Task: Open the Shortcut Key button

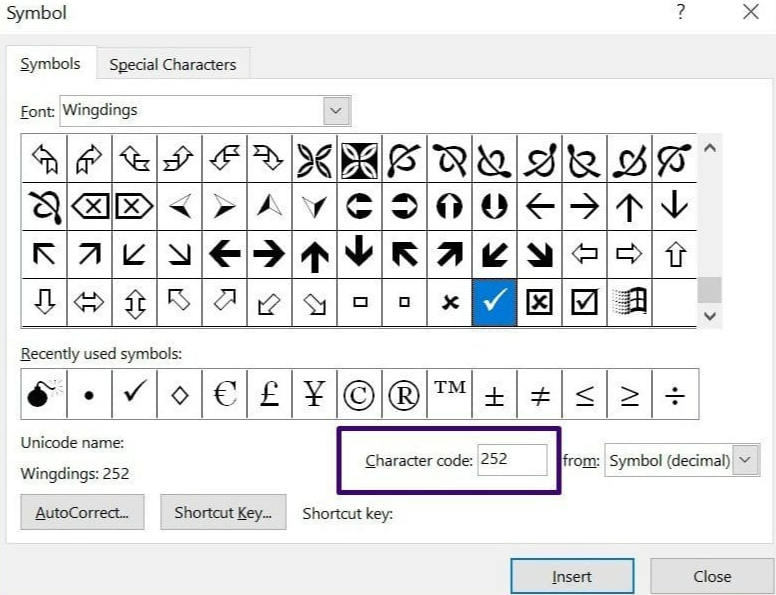Action: [x=223, y=512]
